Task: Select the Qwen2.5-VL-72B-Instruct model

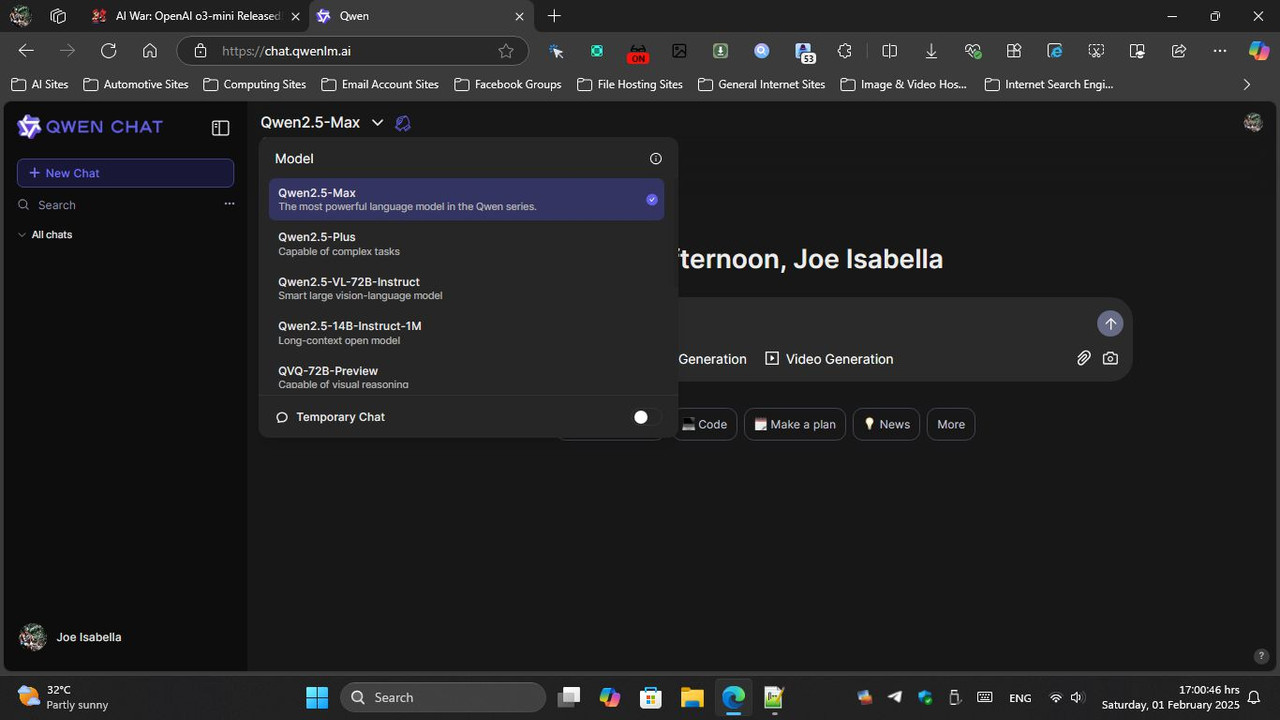Action: 466,288
